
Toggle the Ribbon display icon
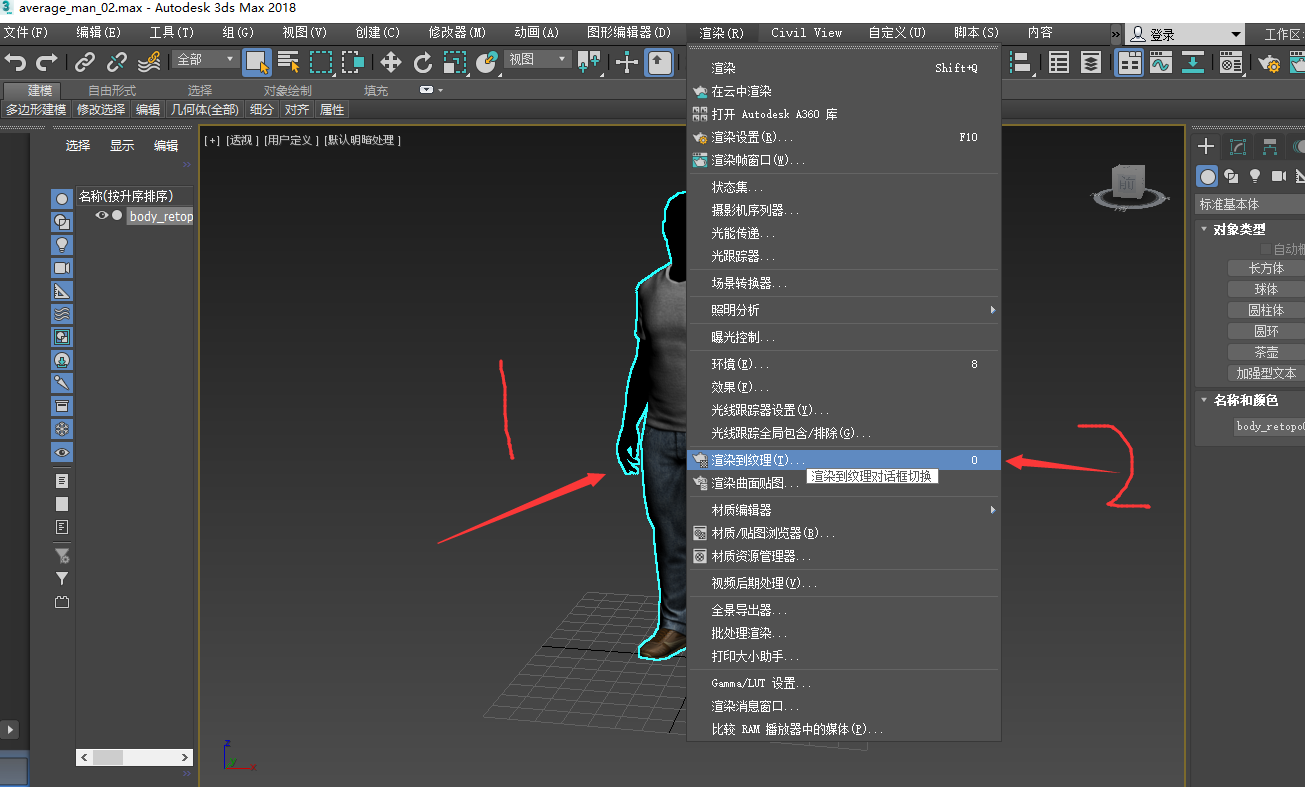click(x=1130, y=63)
